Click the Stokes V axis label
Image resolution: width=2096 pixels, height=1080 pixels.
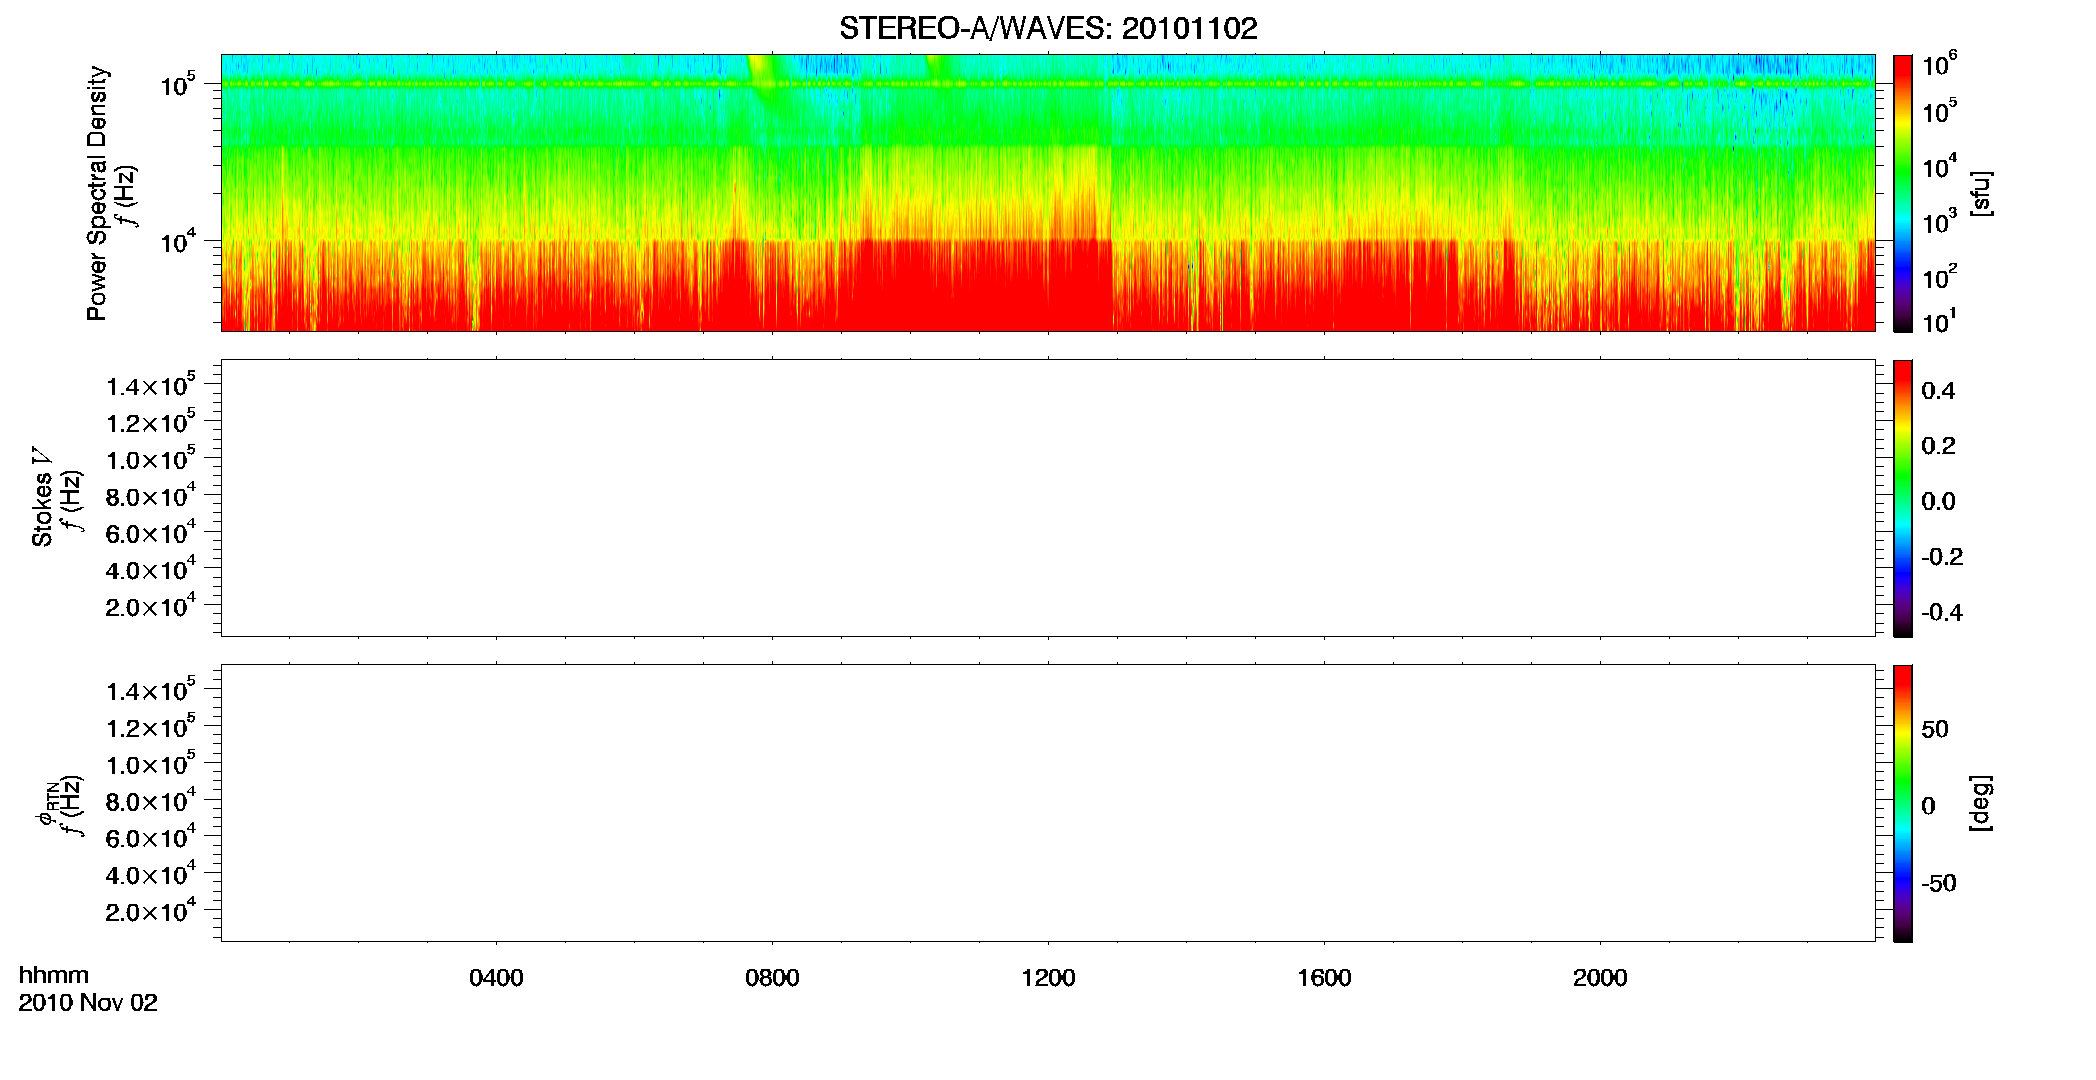(43, 497)
